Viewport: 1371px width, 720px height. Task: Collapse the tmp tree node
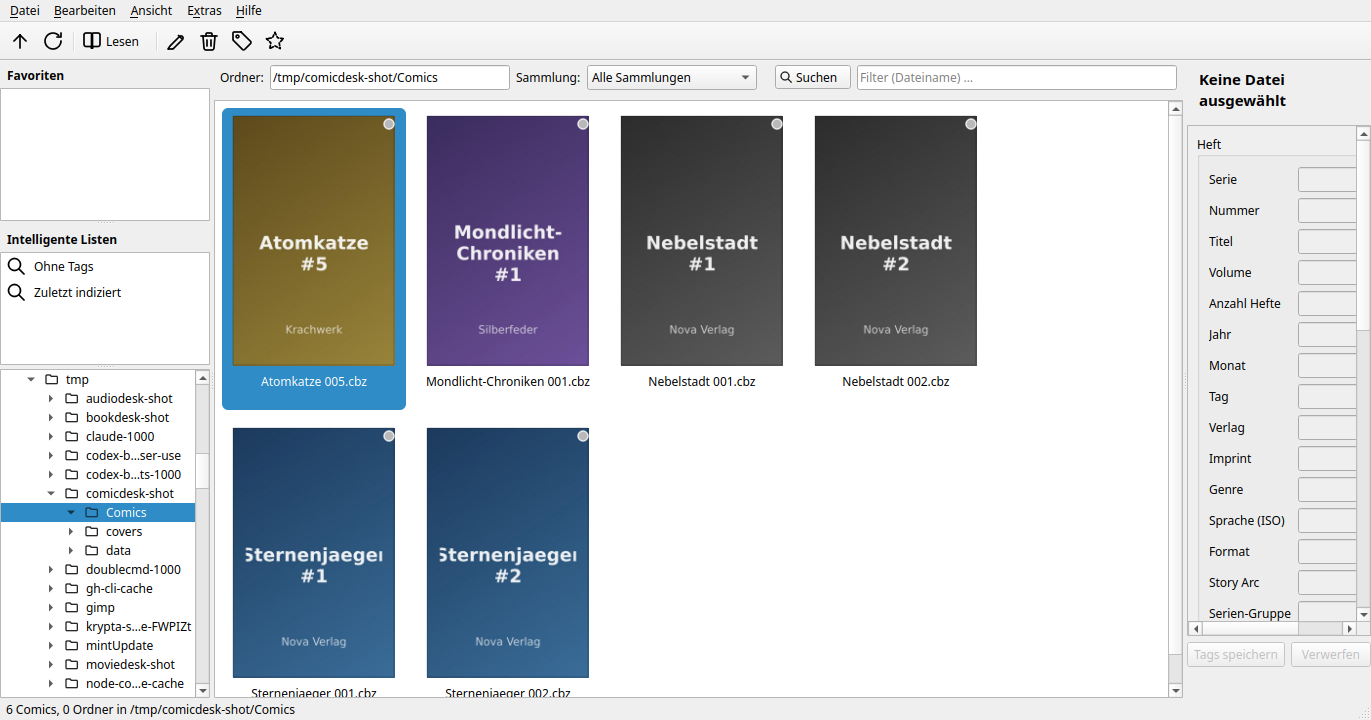[31, 380]
